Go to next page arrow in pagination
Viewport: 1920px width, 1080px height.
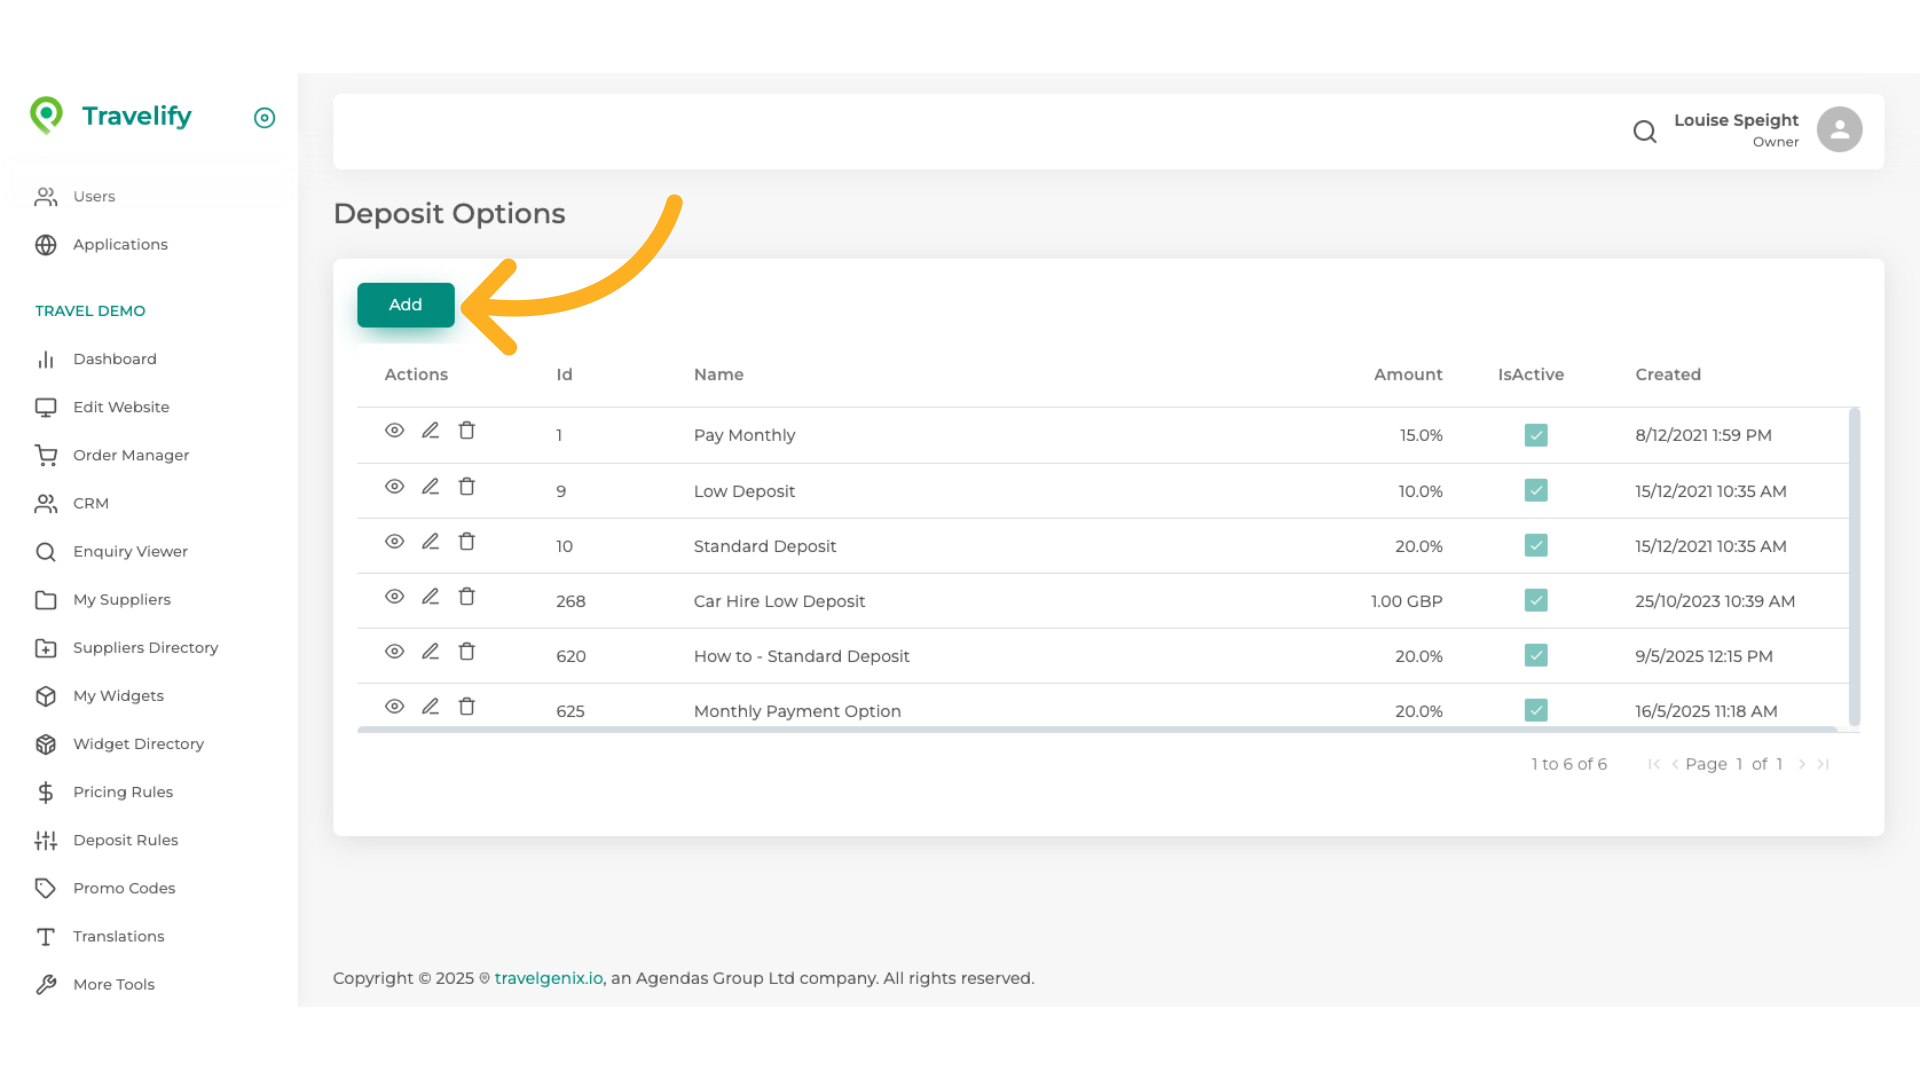coord(1802,764)
